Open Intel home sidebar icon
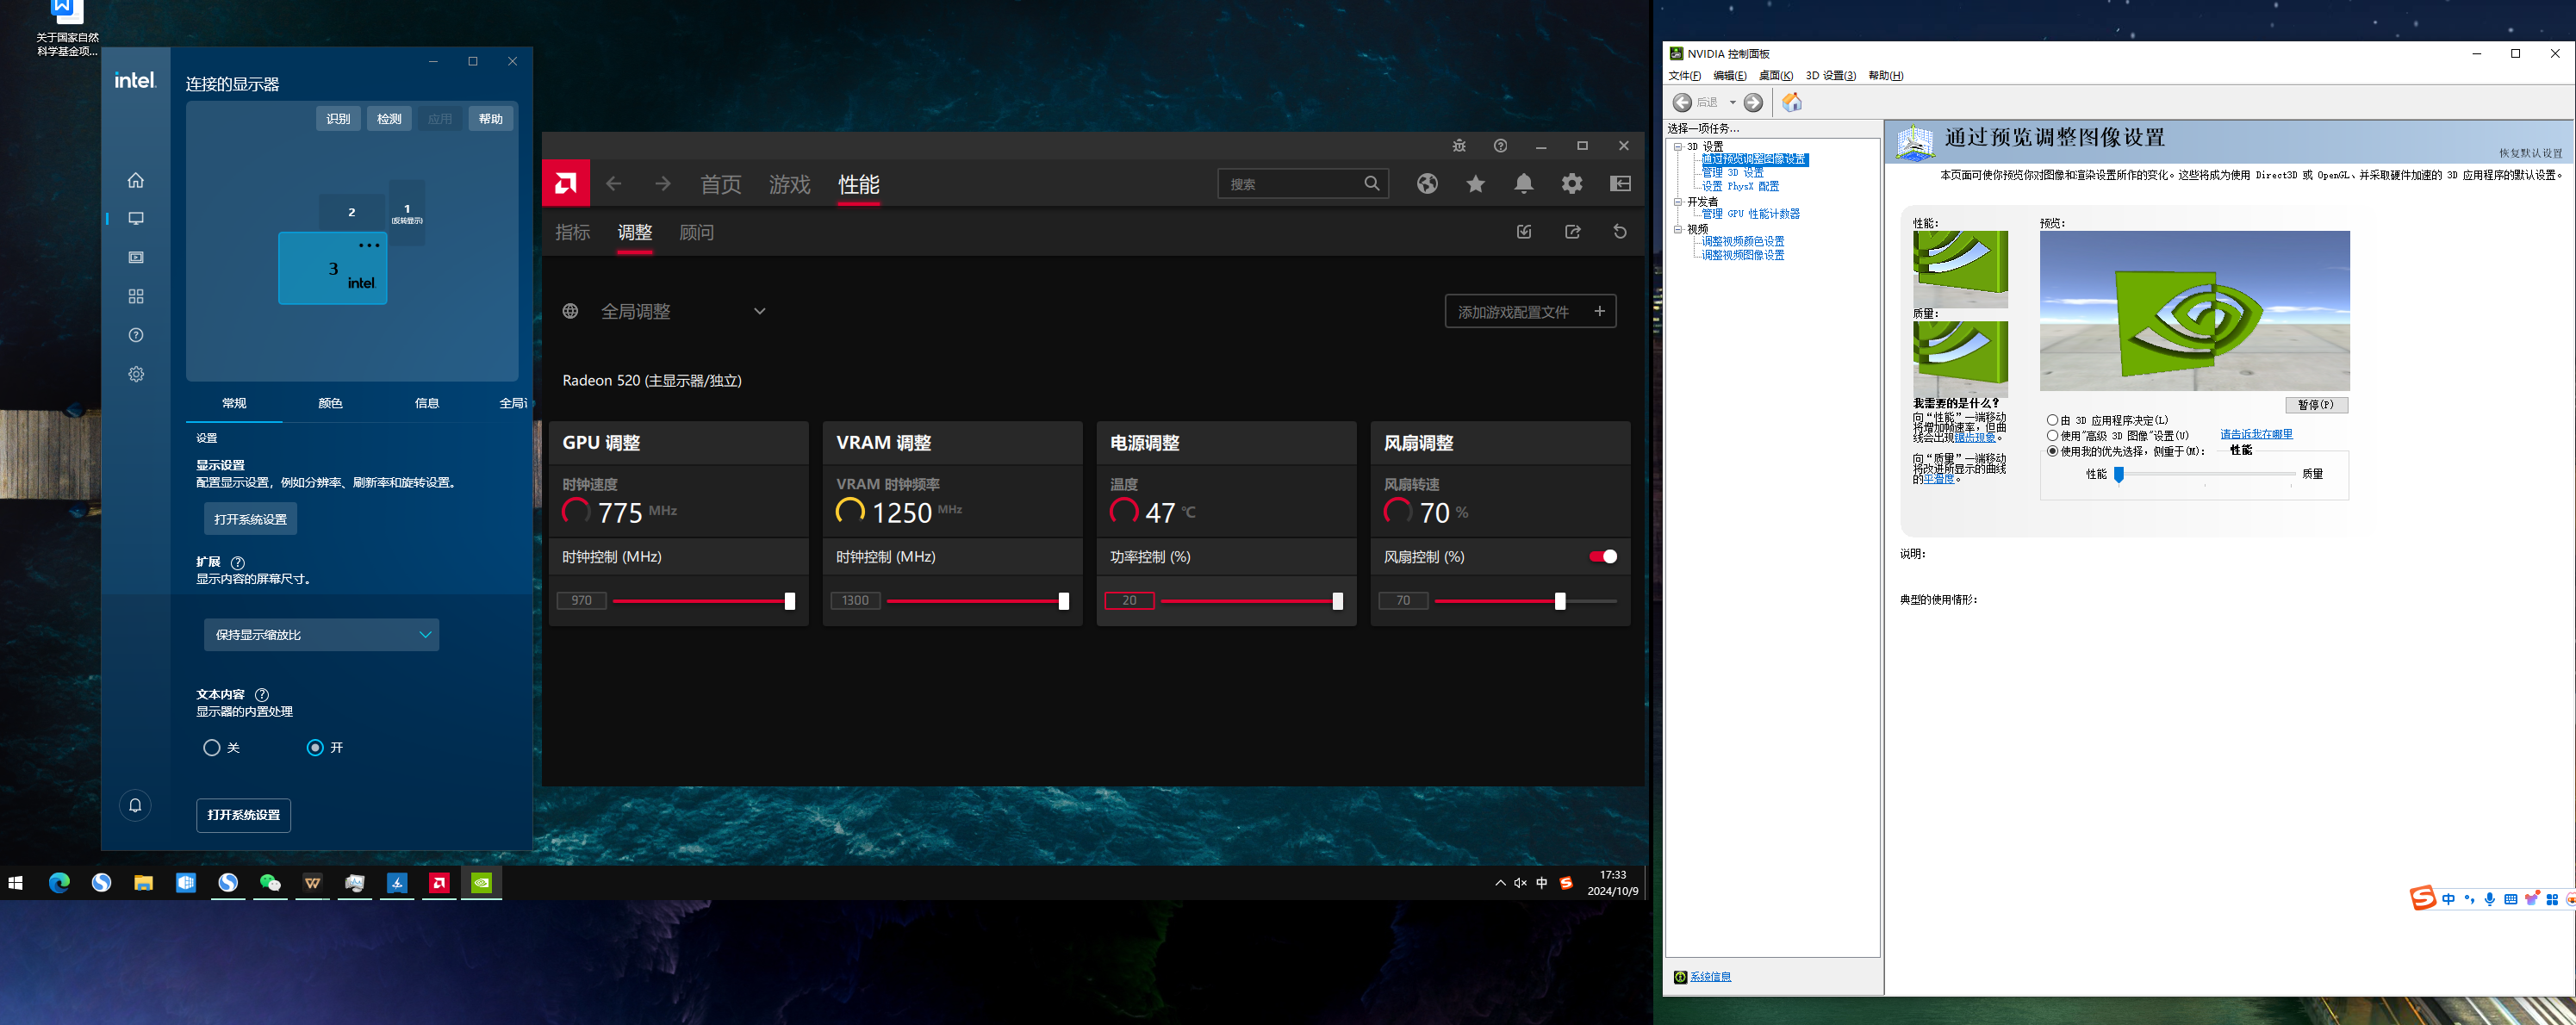Image resolution: width=2576 pixels, height=1025 pixels. (x=136, y=181)
